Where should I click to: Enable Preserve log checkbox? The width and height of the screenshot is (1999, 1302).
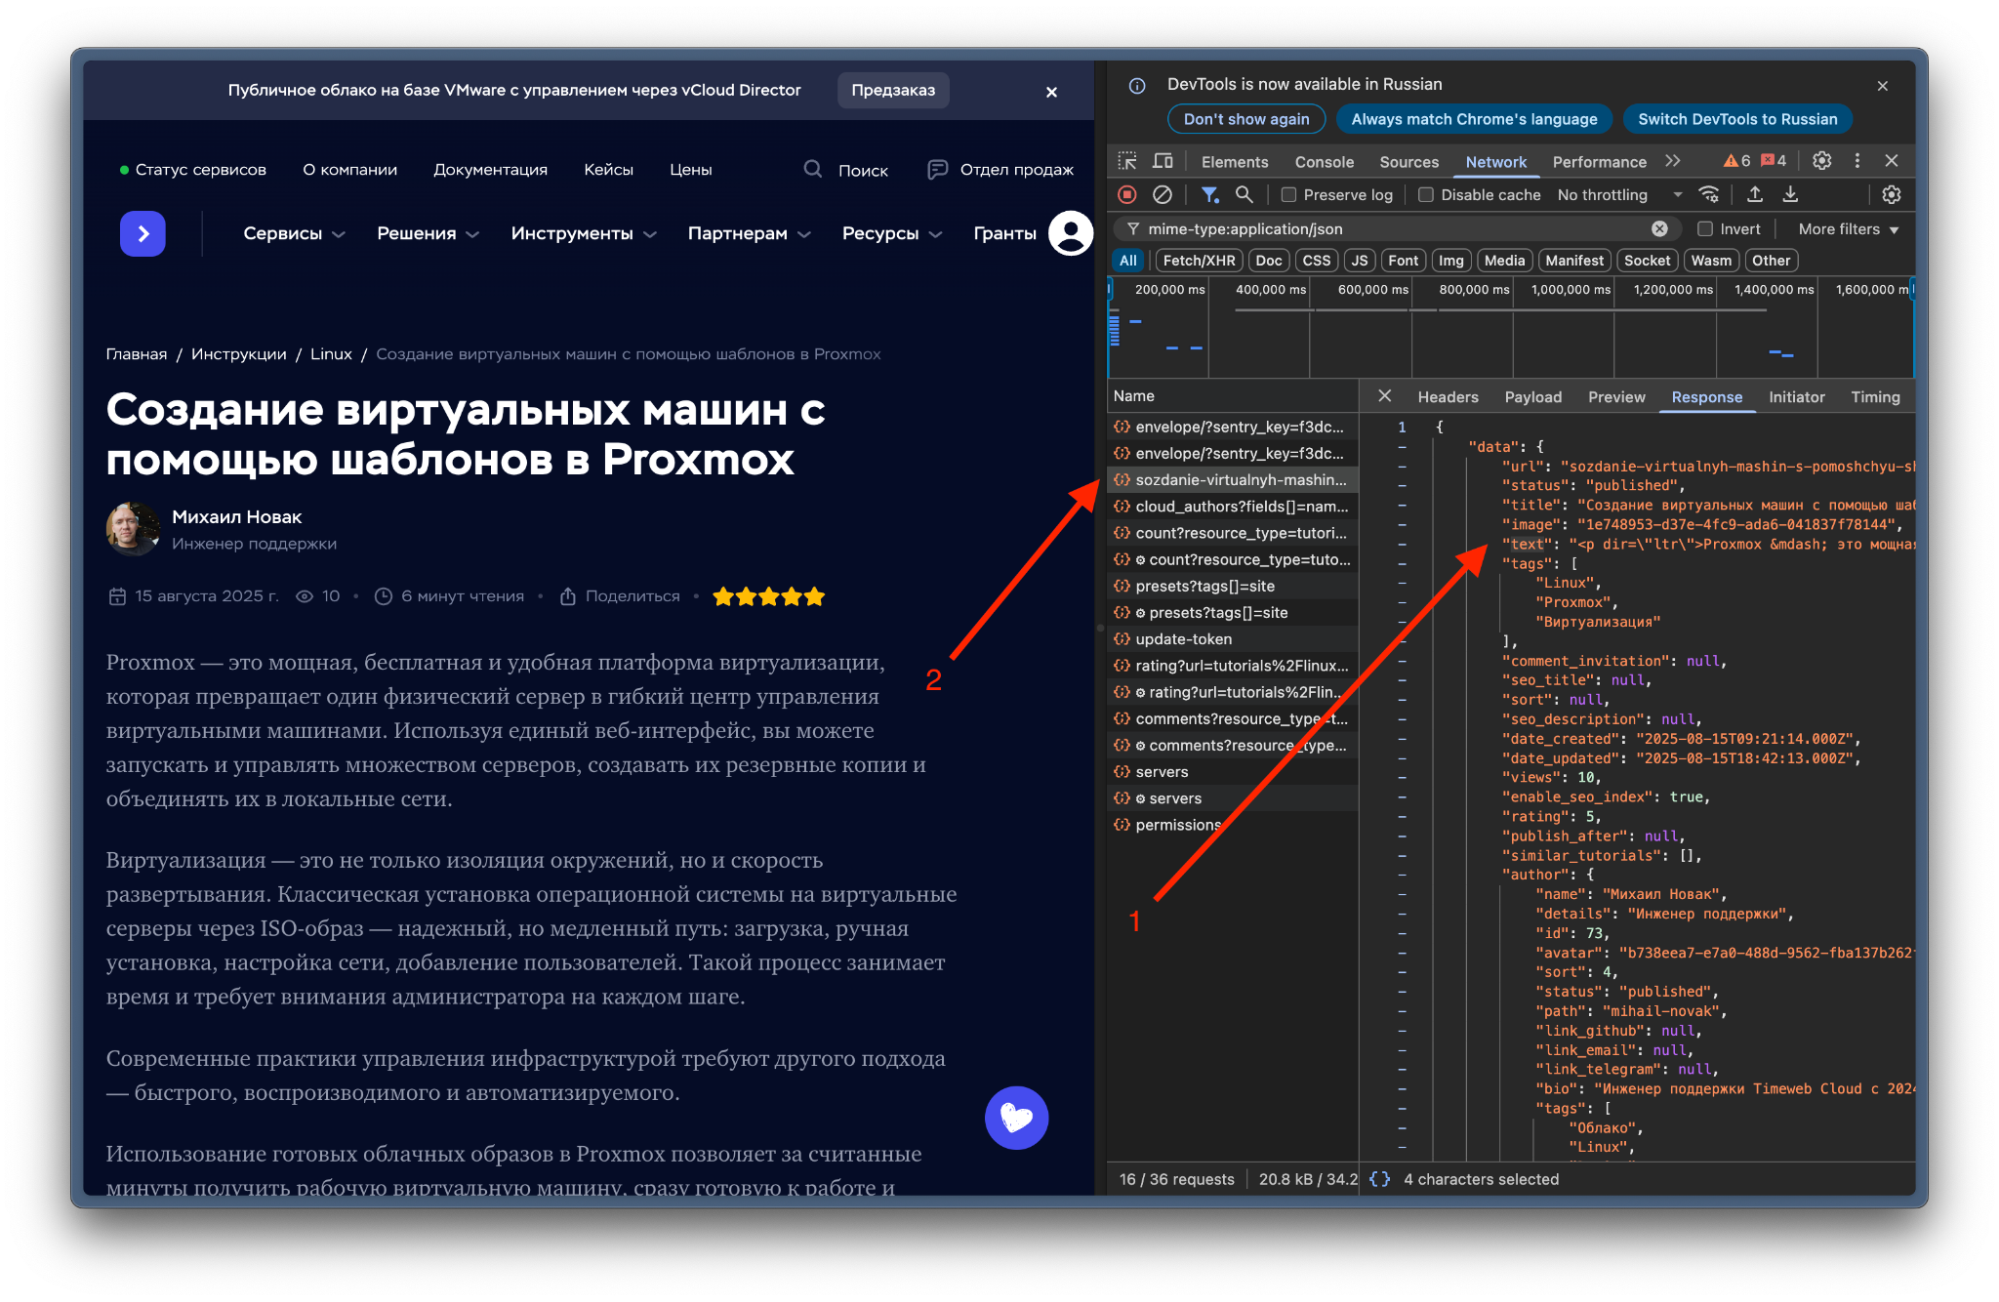coord(1289,195)
